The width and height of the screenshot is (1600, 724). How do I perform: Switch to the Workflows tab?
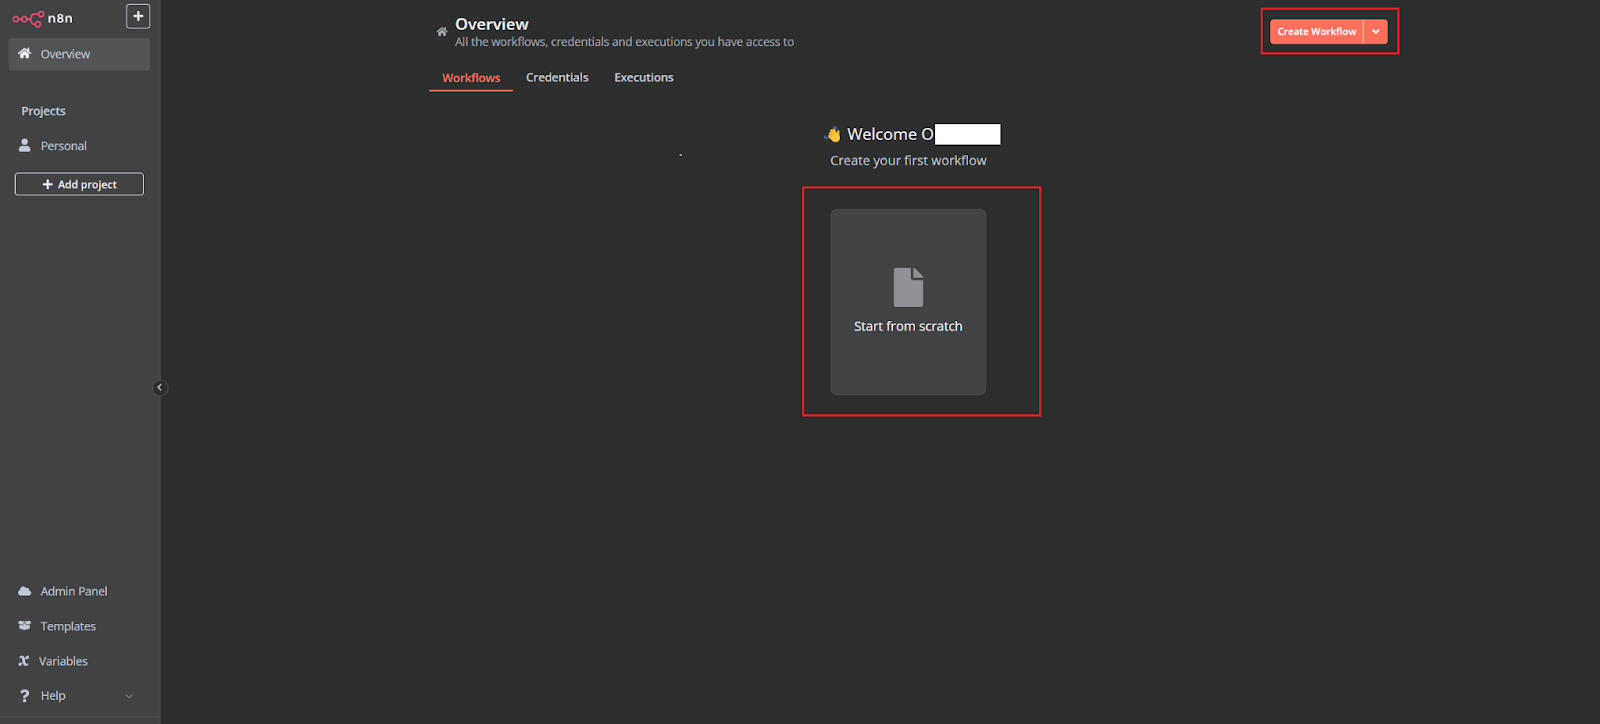tap(471, 78)
